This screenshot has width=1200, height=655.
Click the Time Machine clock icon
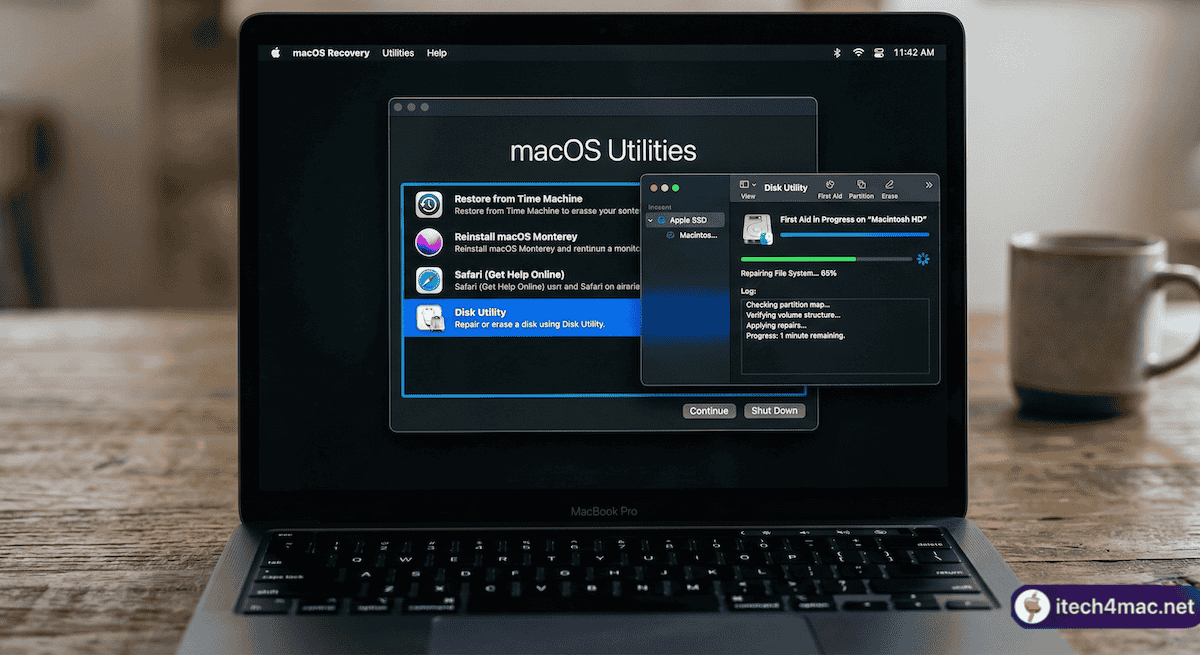coord(429,205)
